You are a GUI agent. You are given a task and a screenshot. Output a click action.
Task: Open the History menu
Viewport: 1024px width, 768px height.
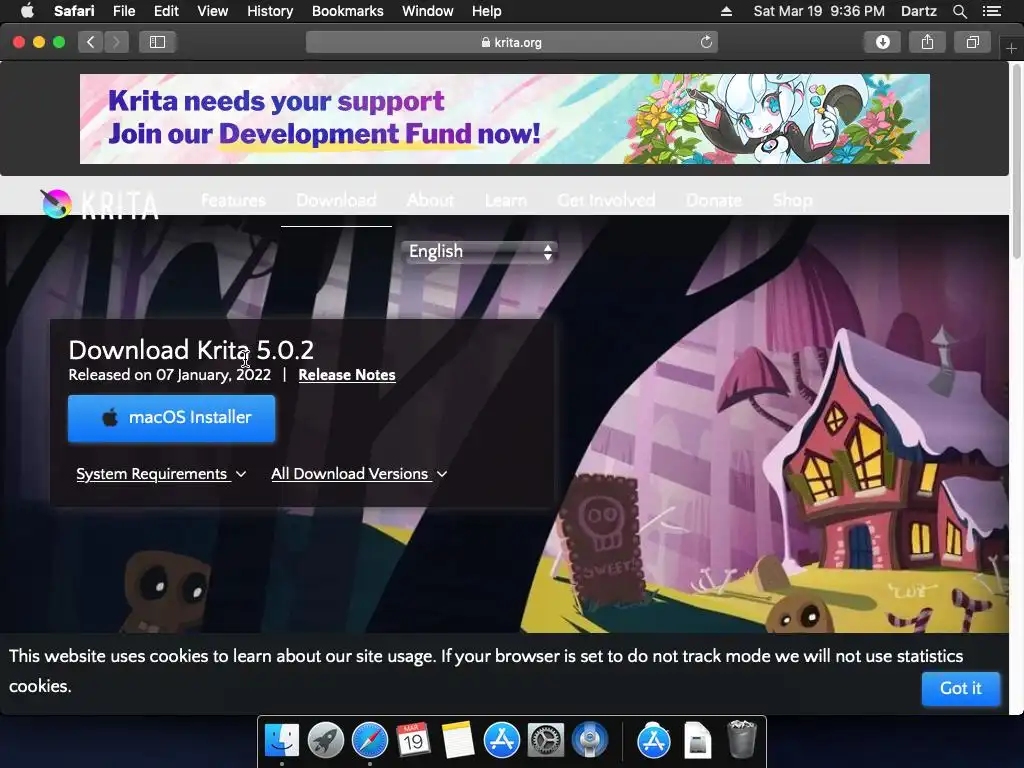click(x=270, y=11)
